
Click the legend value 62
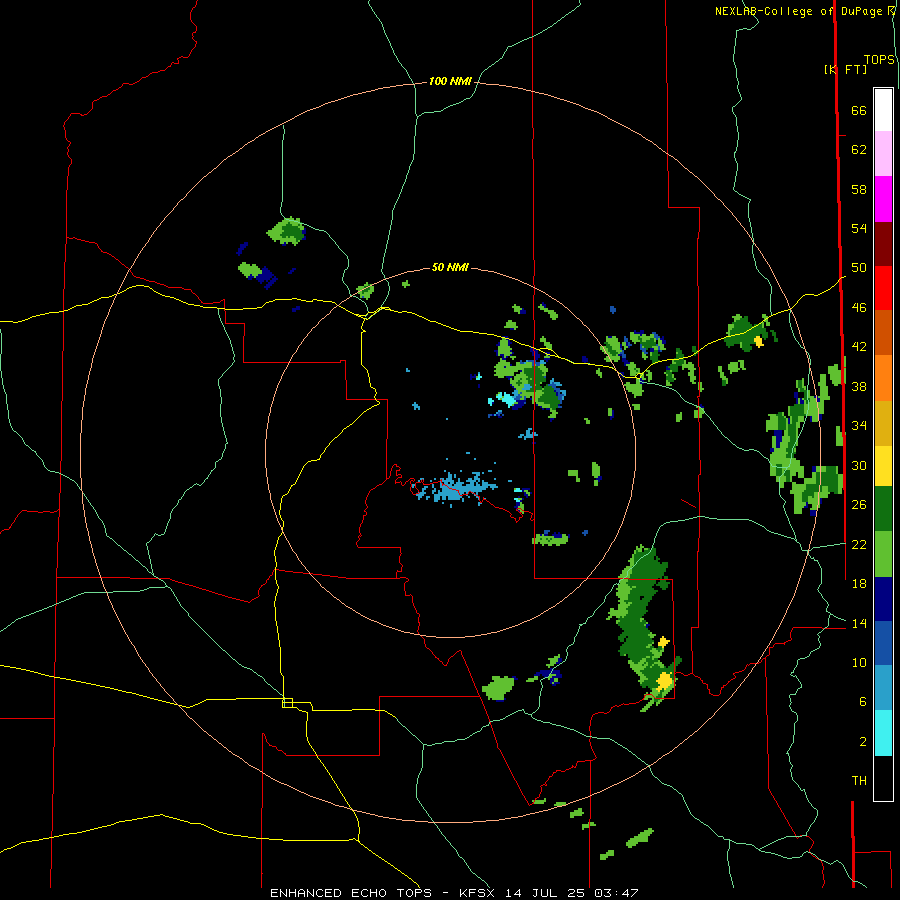(x=859, y=150)
